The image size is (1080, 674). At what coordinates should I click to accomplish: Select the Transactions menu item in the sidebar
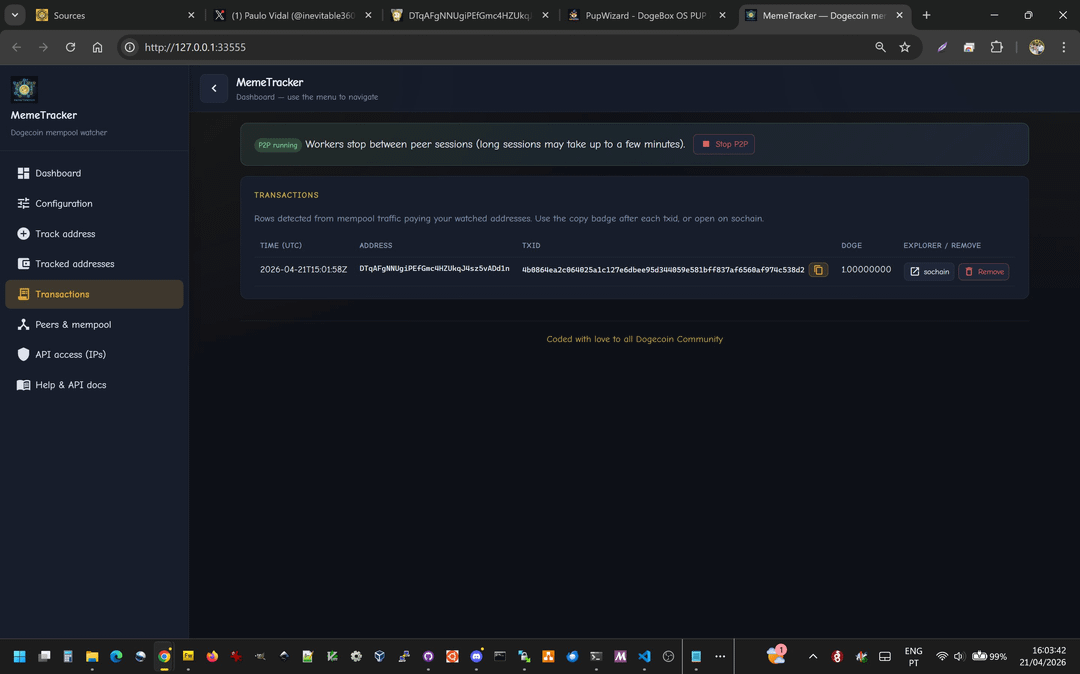62,294
